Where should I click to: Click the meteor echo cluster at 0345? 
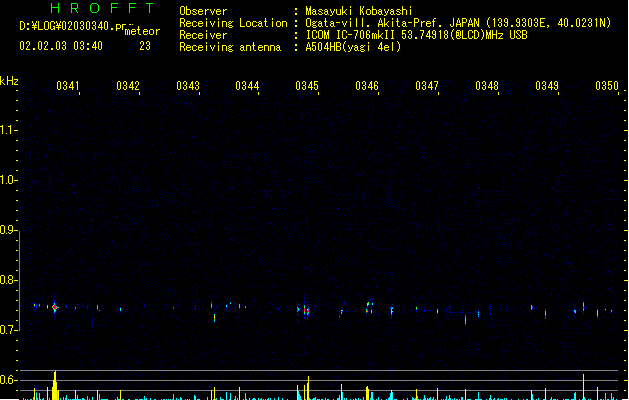303,310
